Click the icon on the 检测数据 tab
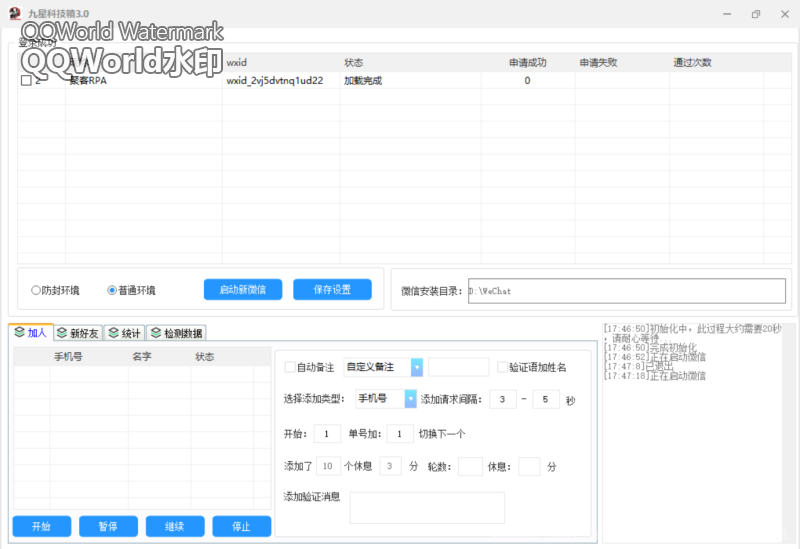 155,333
